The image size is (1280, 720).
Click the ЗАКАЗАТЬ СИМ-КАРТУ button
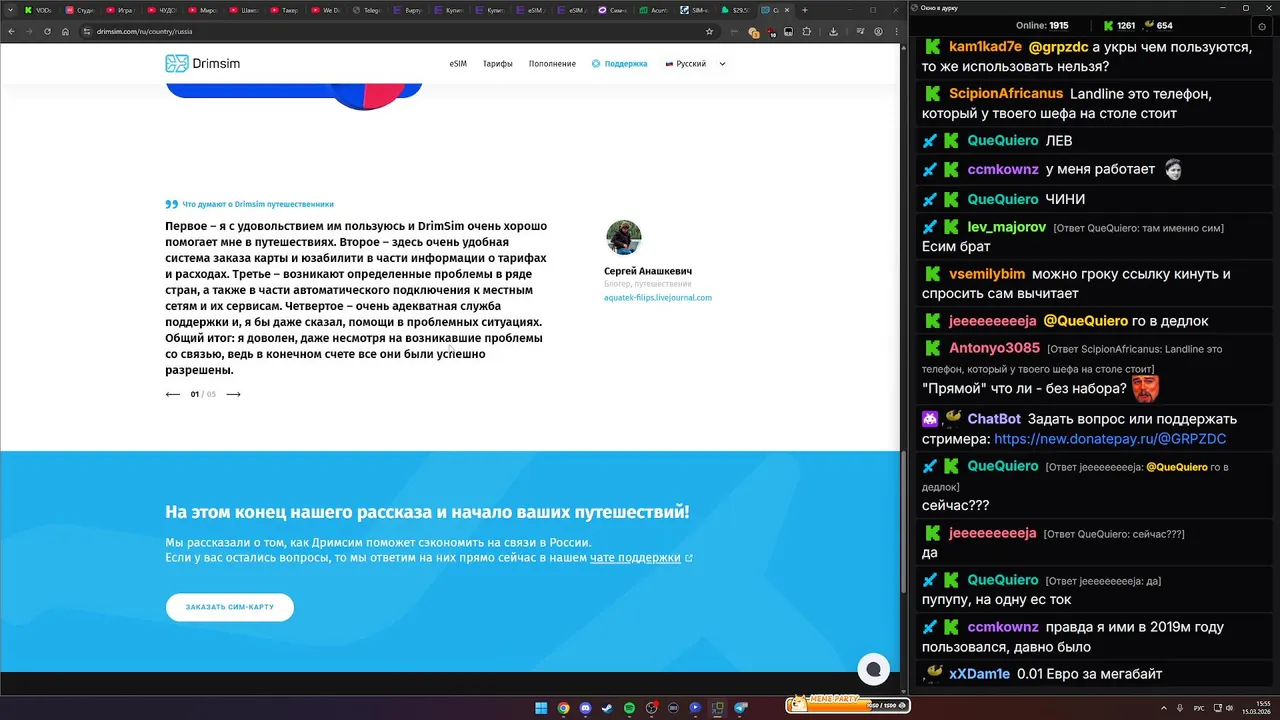point(230,607)
